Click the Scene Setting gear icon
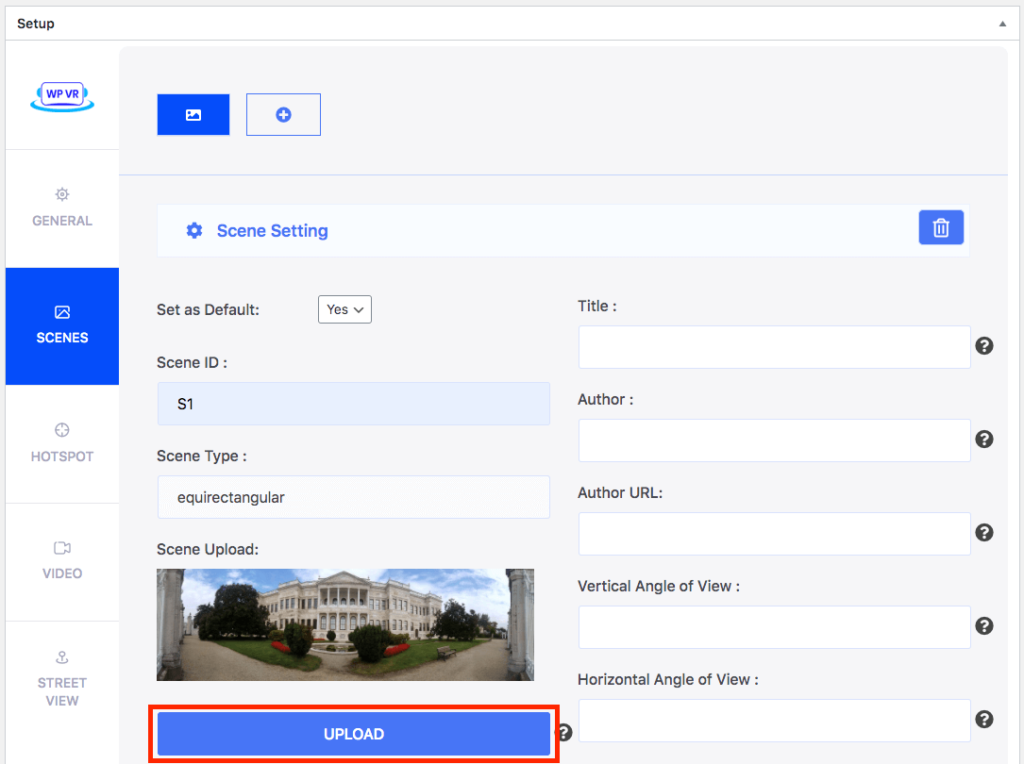This screenshot has height=764, width=1024. coord(194,231)
